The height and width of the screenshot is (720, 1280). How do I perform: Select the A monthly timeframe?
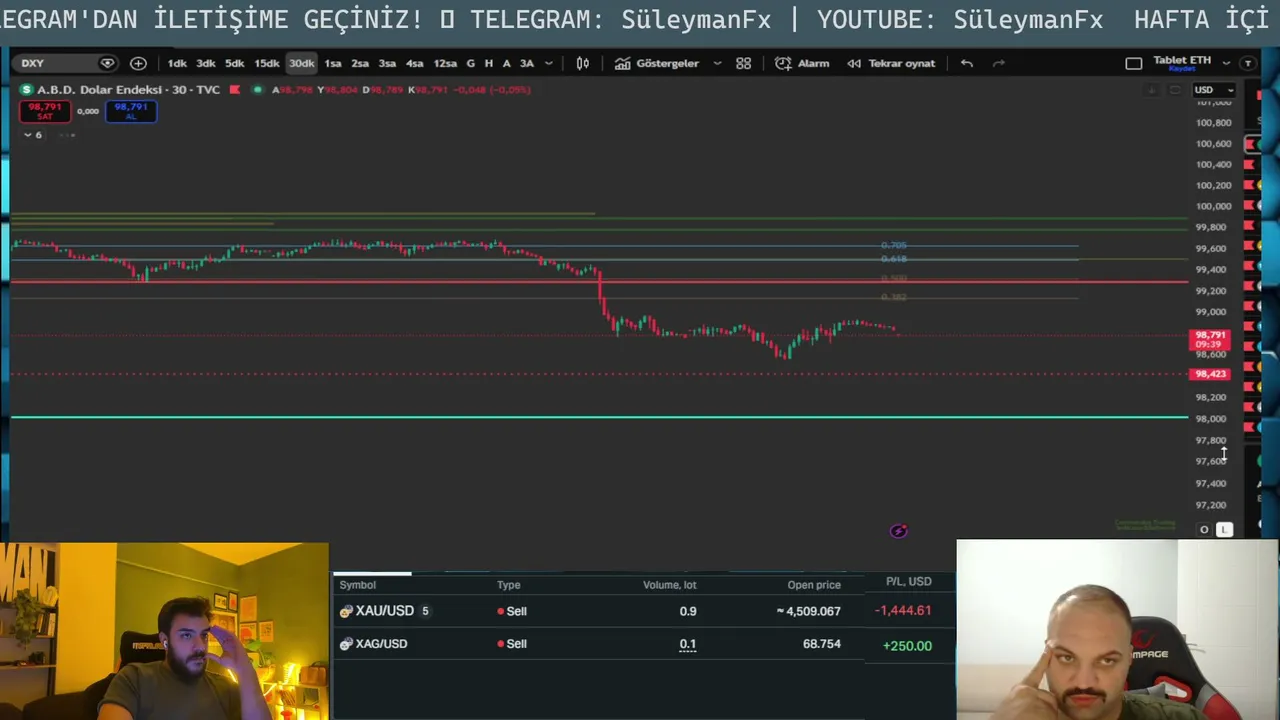click(x=507, y=63)
